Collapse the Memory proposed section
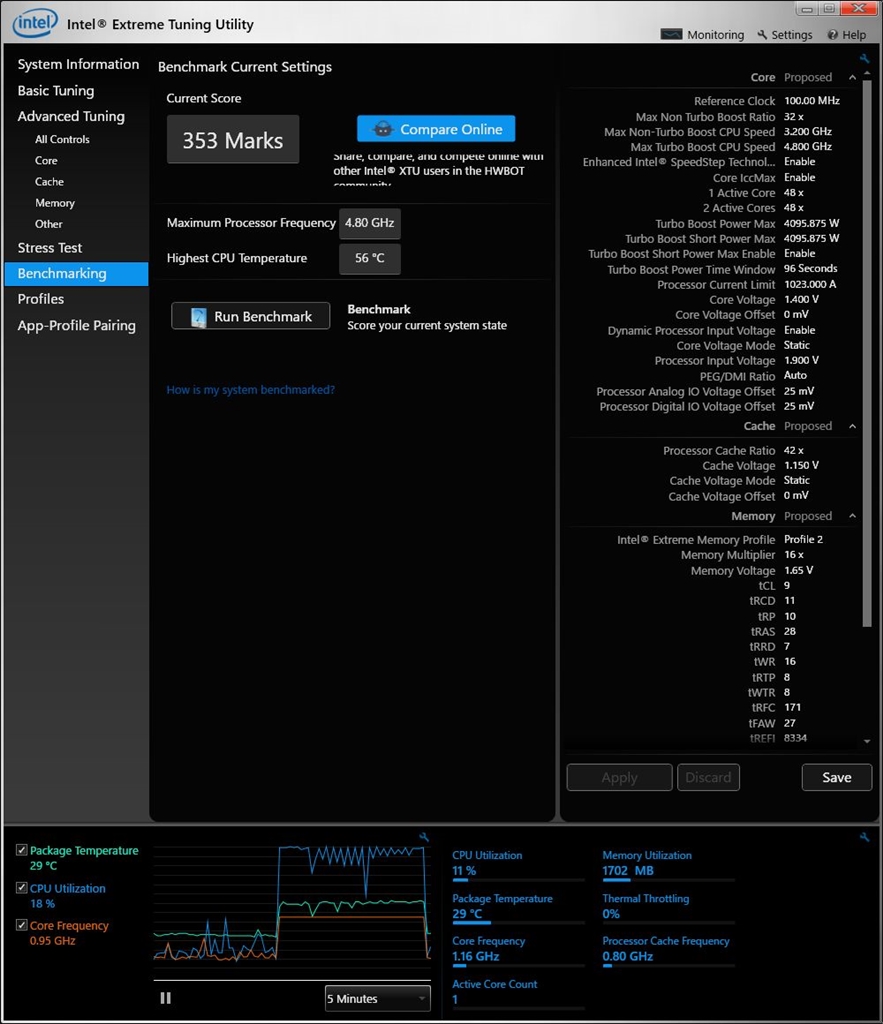This screenshot has width=883, height=1024. point(852,516)
